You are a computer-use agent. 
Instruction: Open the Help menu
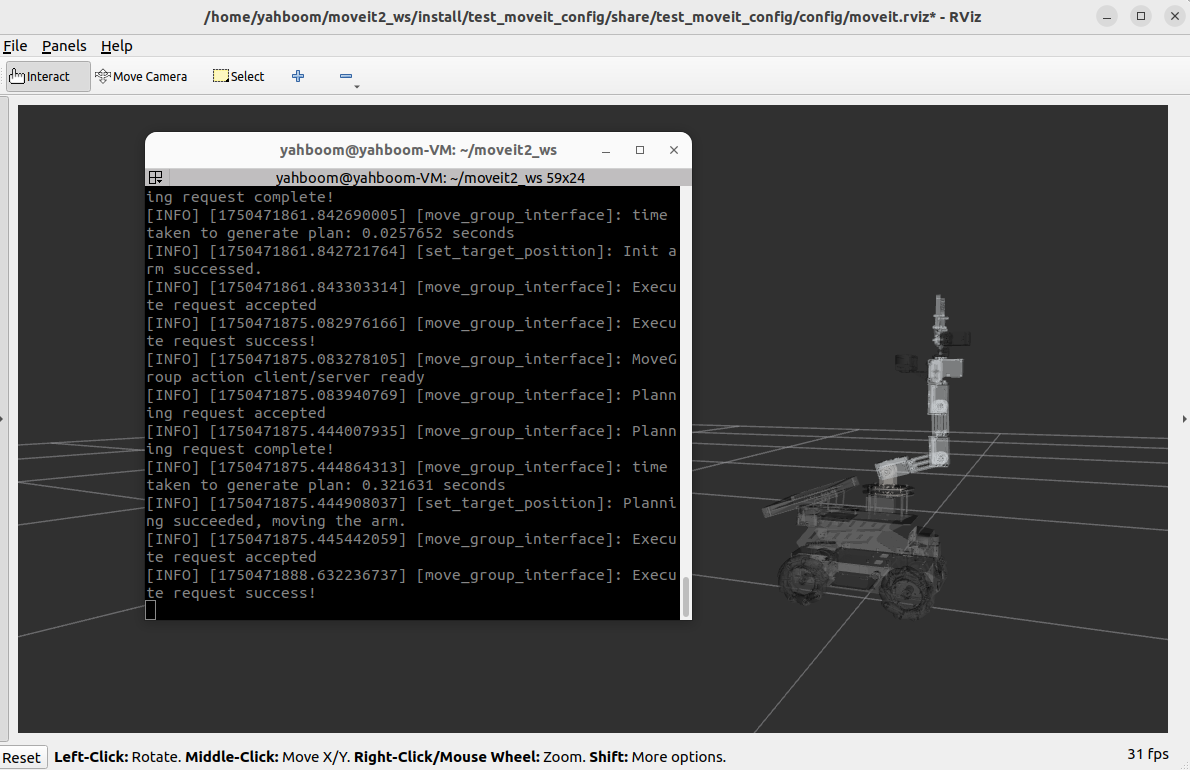pos(116,46)
